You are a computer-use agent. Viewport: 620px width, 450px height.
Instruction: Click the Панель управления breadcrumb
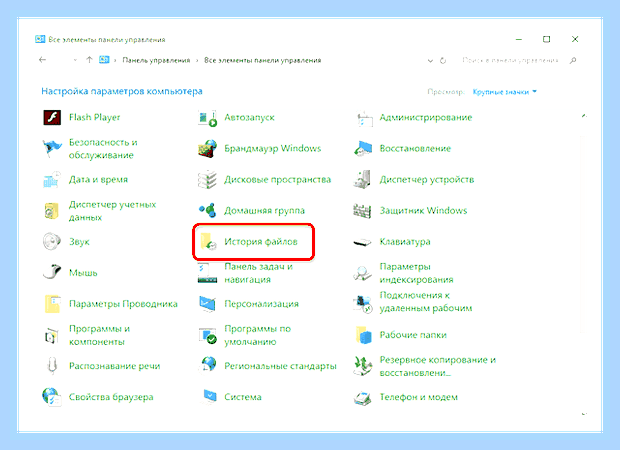coord(156,61)
